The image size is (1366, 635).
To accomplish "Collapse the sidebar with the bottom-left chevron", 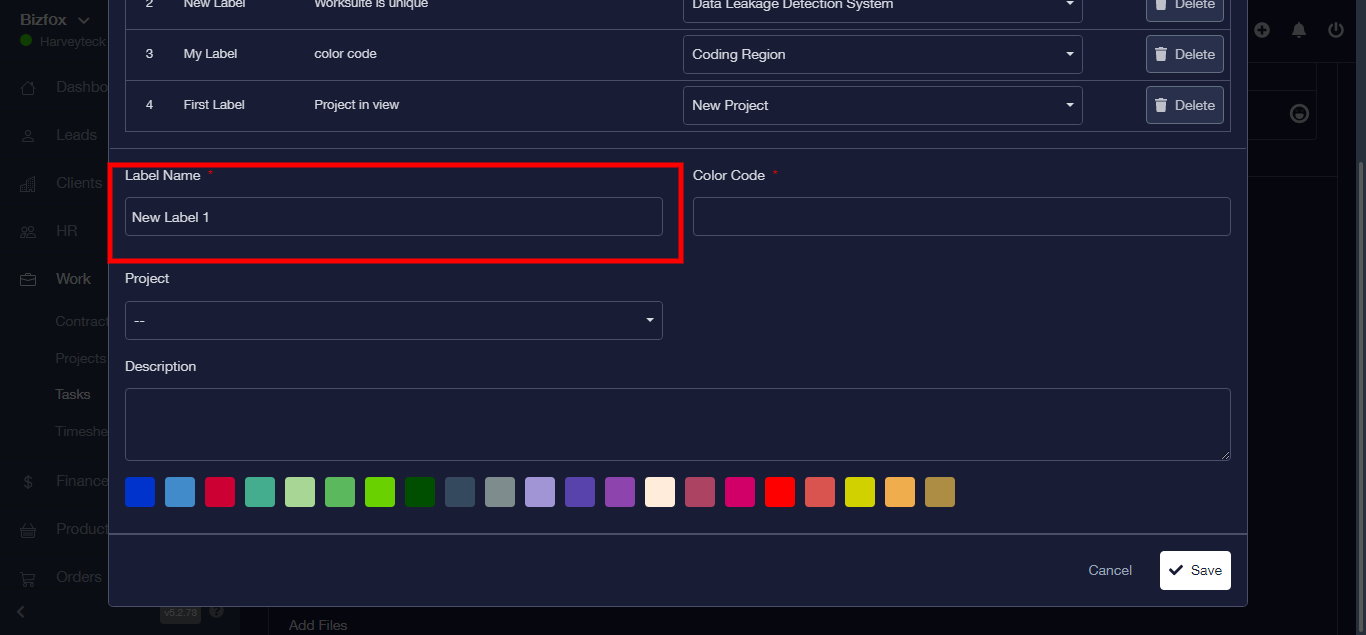I will 21,611.
